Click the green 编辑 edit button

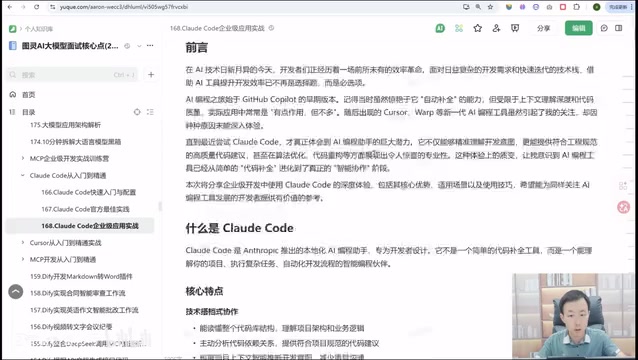coord(579,28)
